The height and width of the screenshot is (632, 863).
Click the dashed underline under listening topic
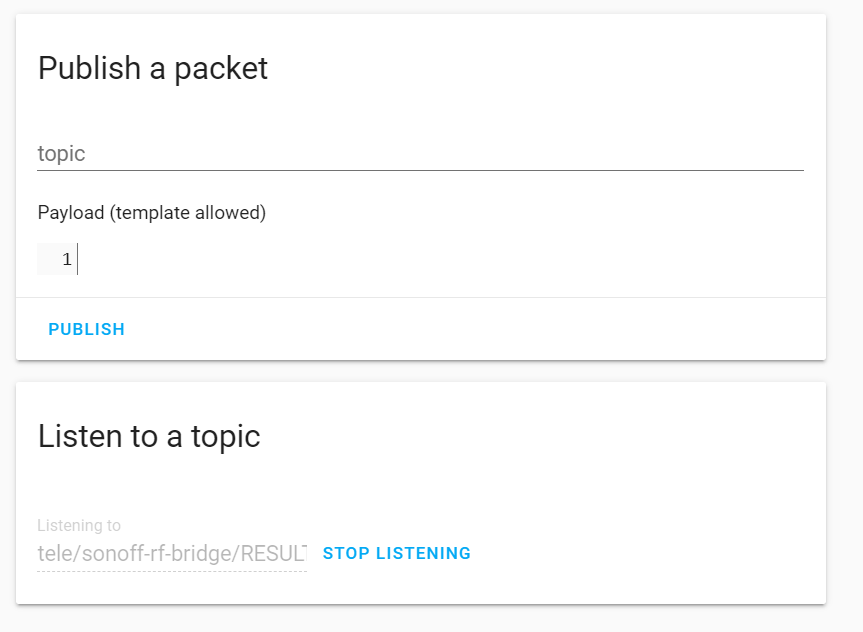pyautogui.click(x=172, y=572)
